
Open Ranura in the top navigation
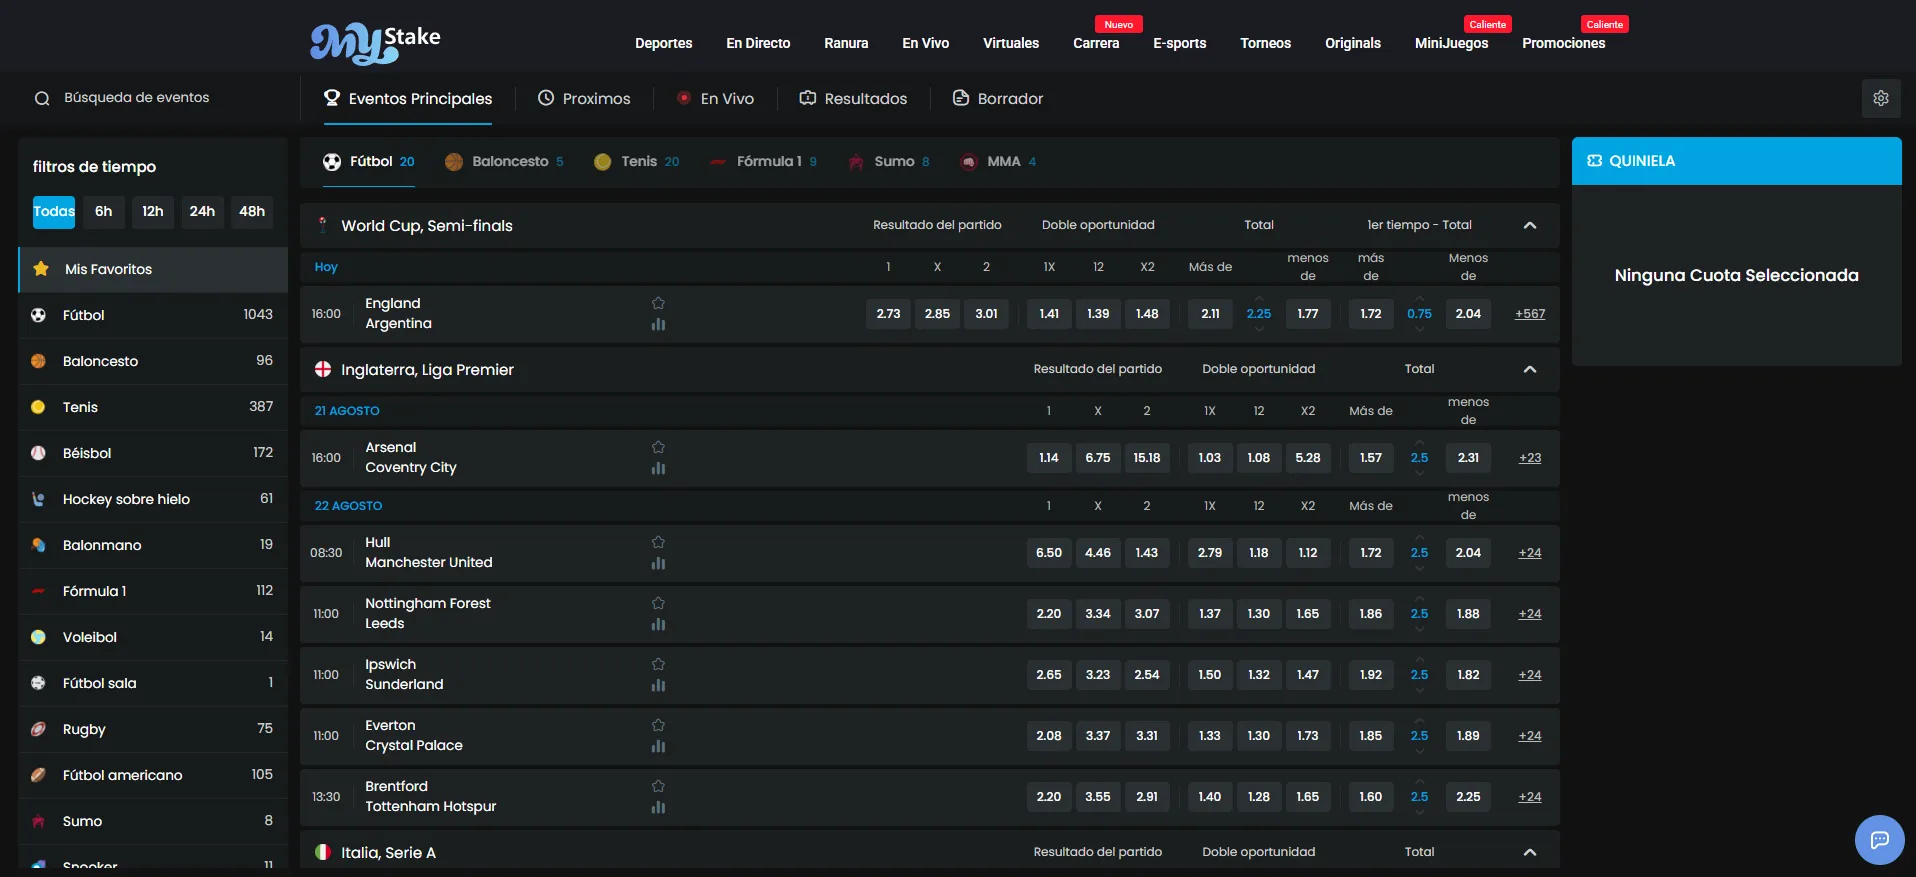[846, 43]
